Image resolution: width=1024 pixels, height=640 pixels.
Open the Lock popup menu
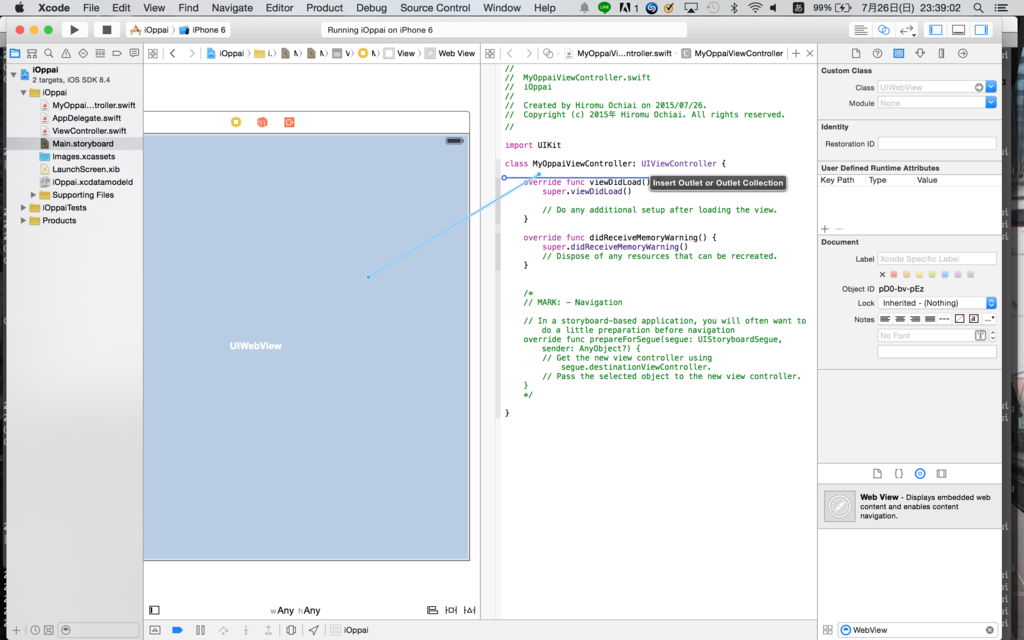pos(937,303)
